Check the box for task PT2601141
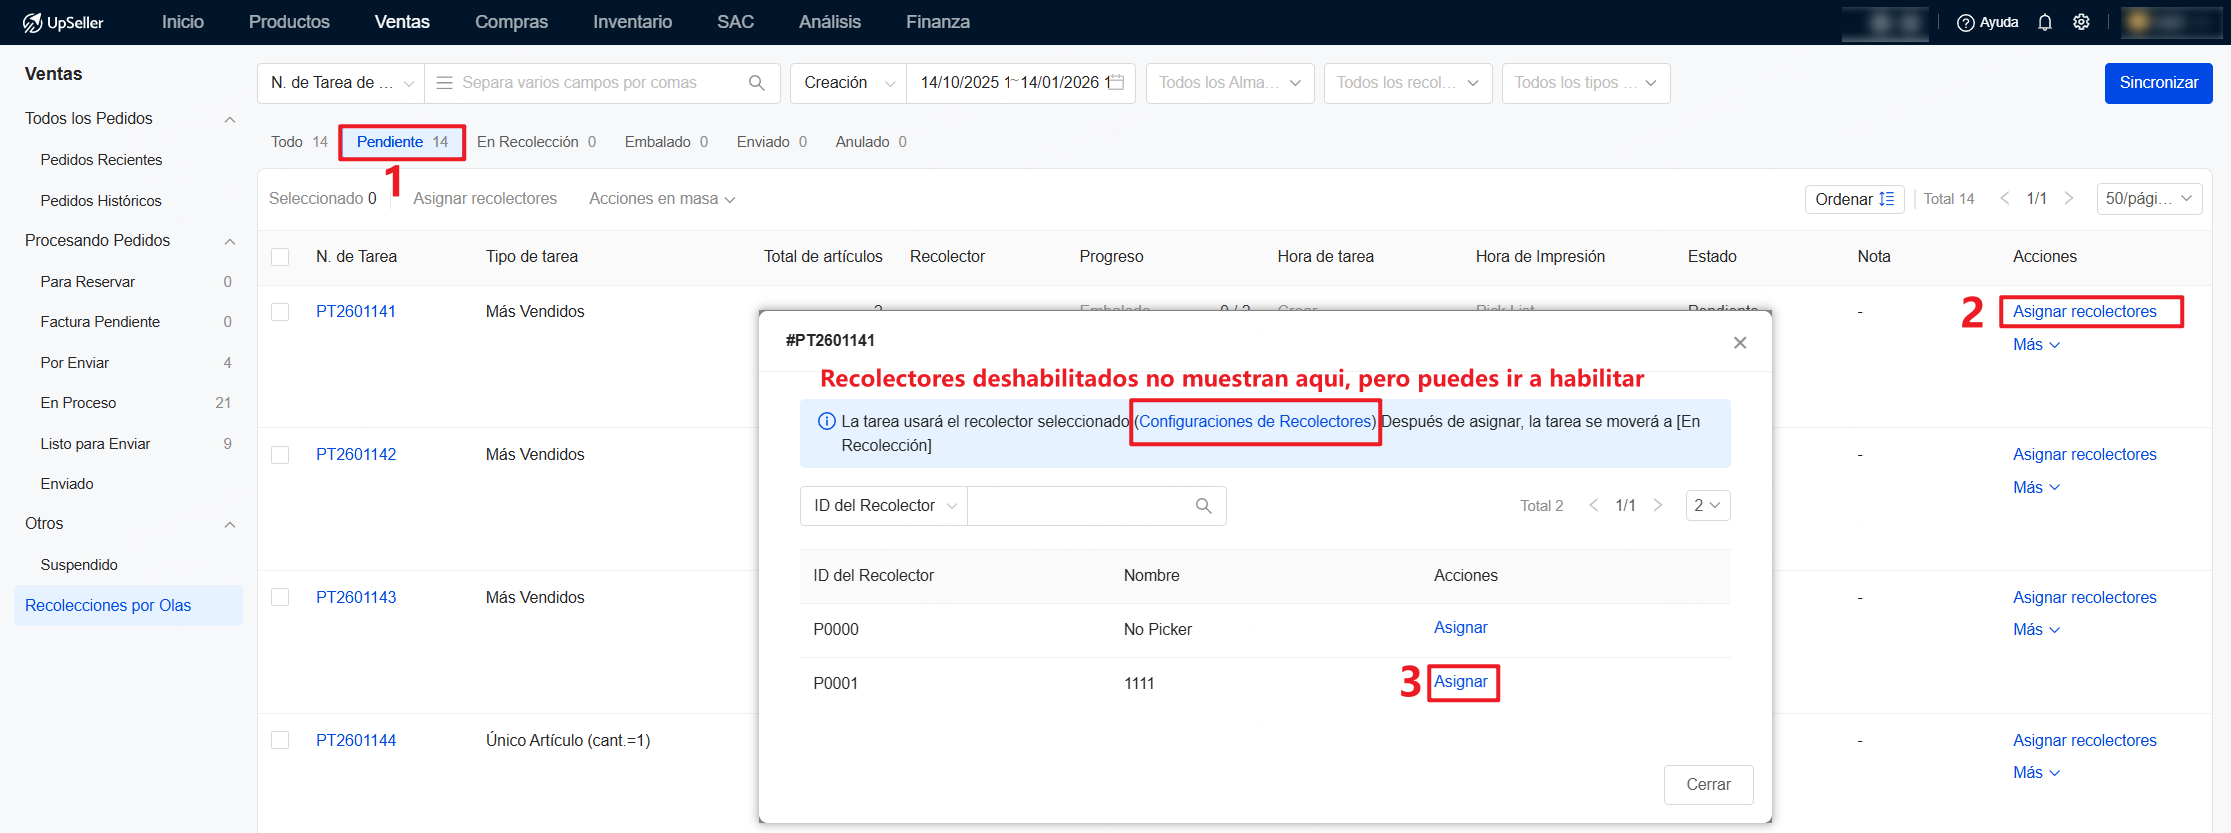This screenshot has width=2231, height=833. pyautogui.click(x=280, y=312)
